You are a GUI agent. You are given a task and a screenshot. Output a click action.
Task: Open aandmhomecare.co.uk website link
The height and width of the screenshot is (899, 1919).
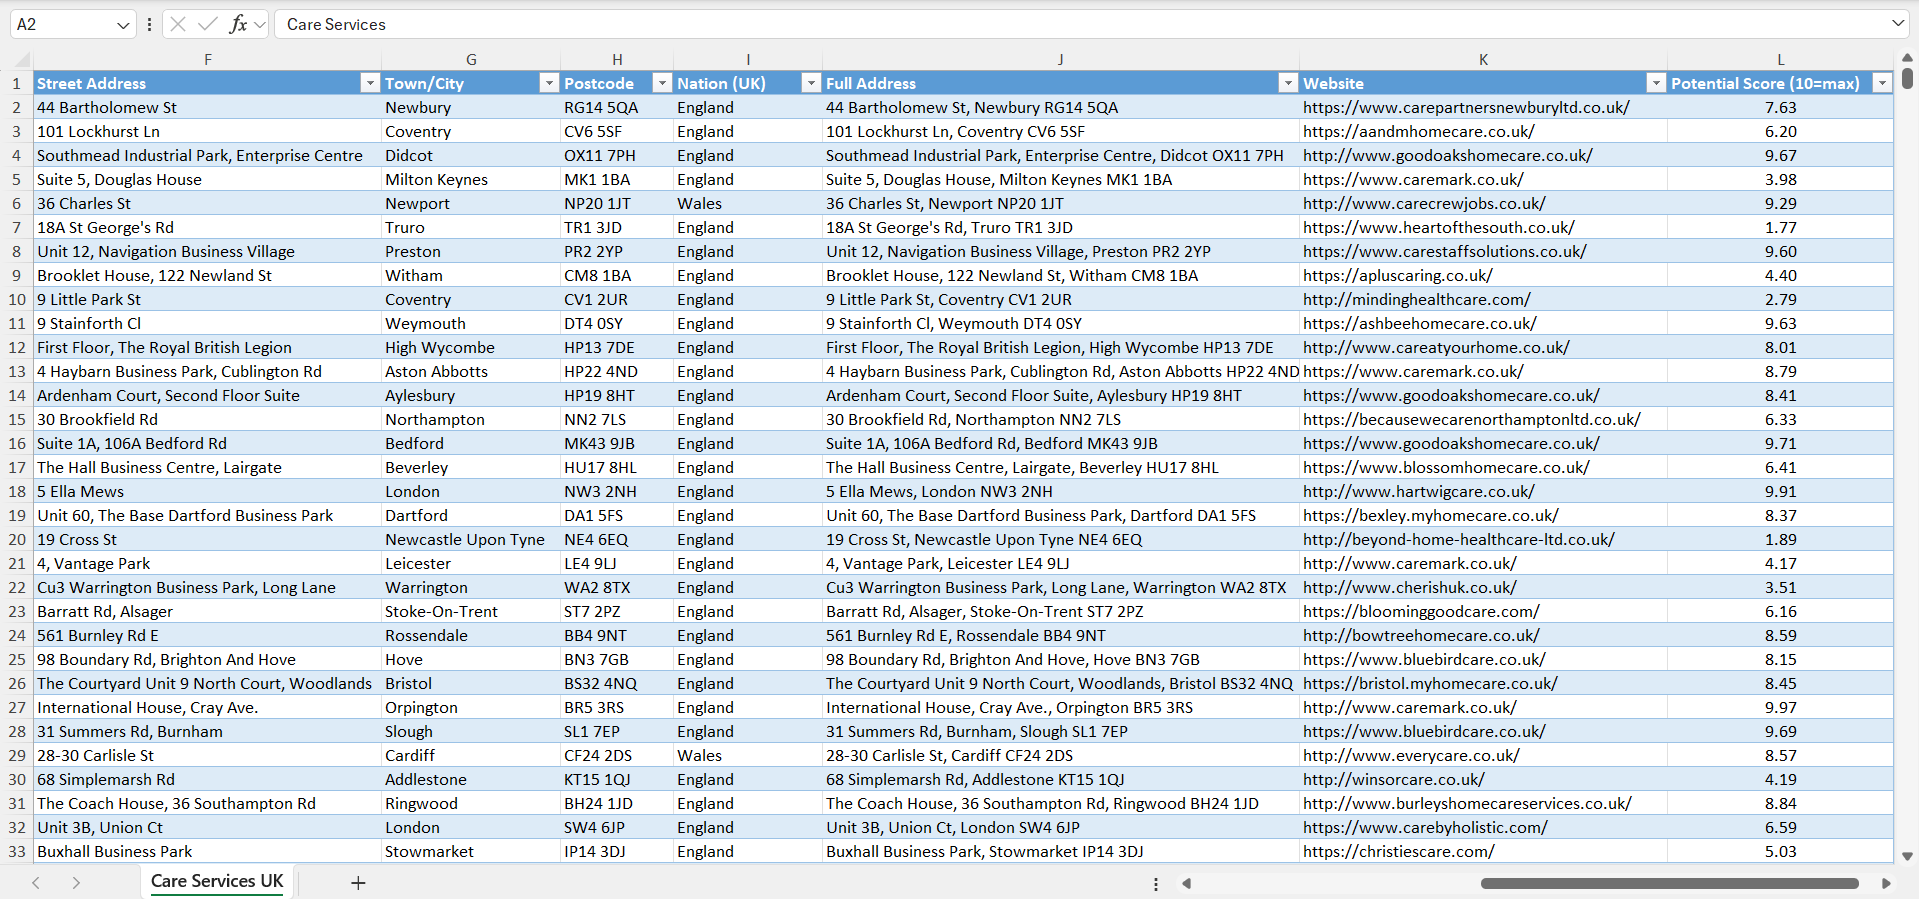coord(1419,131)
